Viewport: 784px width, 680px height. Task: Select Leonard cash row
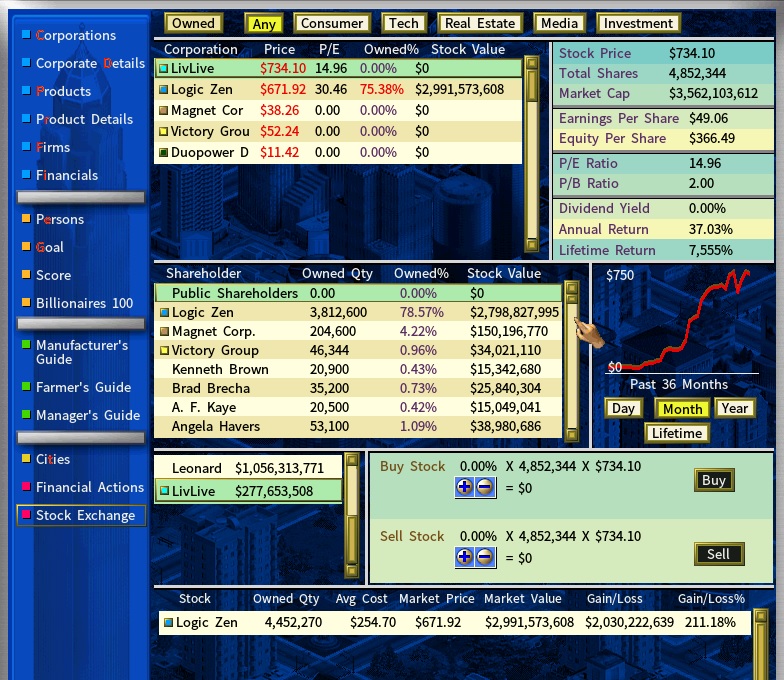pos(248,468)
